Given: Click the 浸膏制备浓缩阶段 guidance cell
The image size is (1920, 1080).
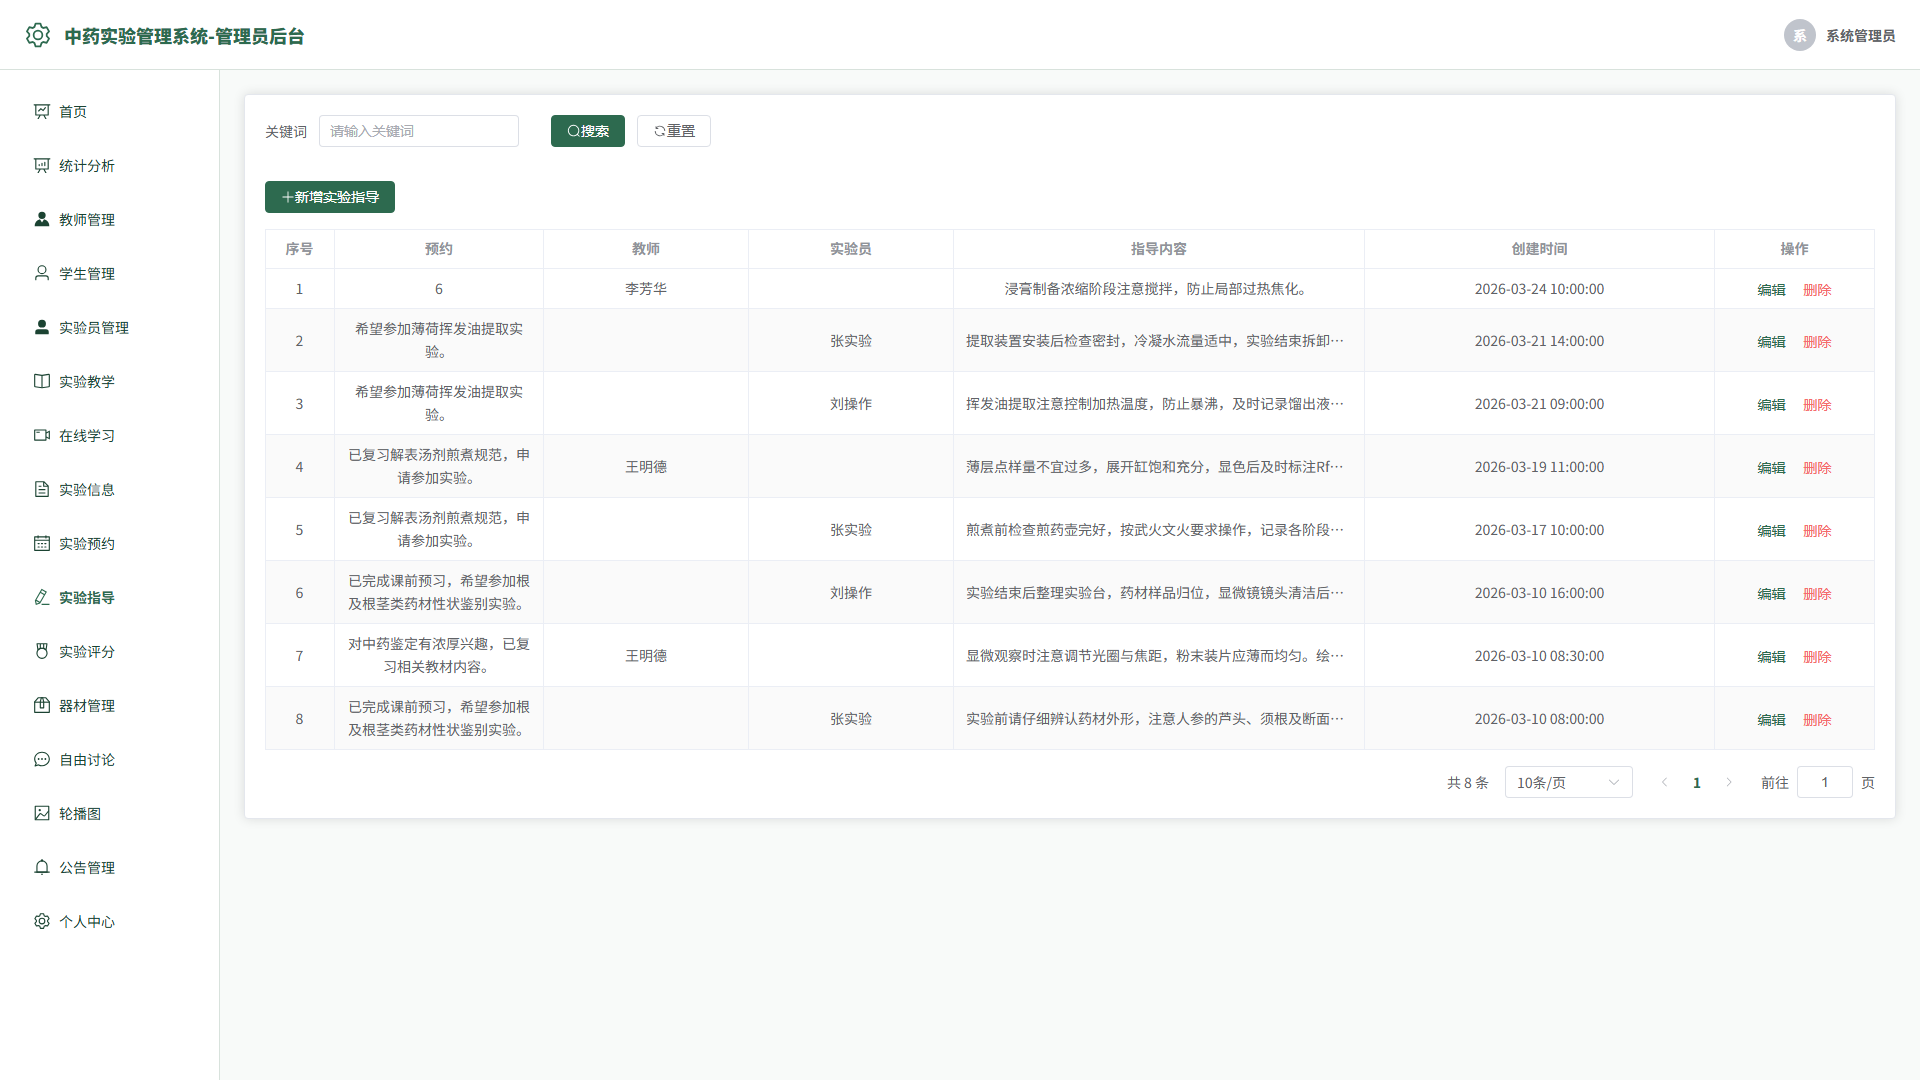Looking at the screenshot, I should click(1158, 289).
